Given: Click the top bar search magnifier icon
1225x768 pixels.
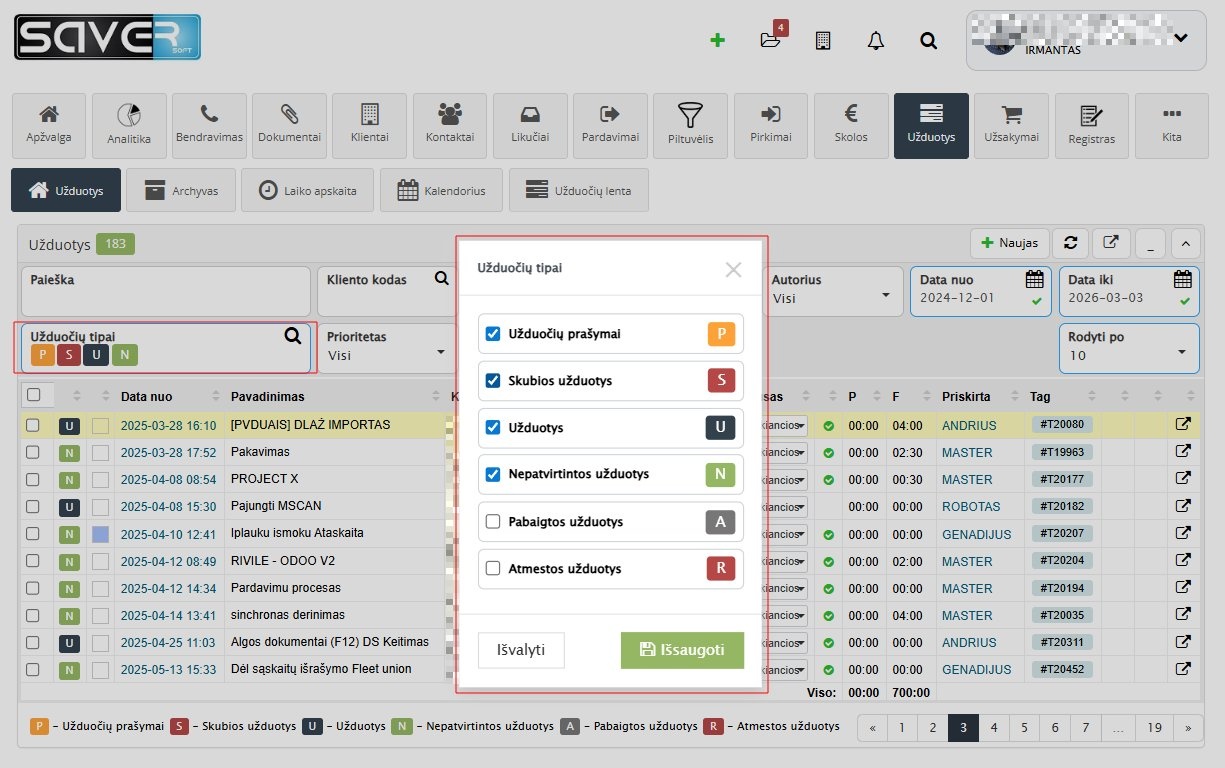Looking at the screenshot, I should [x=928, y=41].
